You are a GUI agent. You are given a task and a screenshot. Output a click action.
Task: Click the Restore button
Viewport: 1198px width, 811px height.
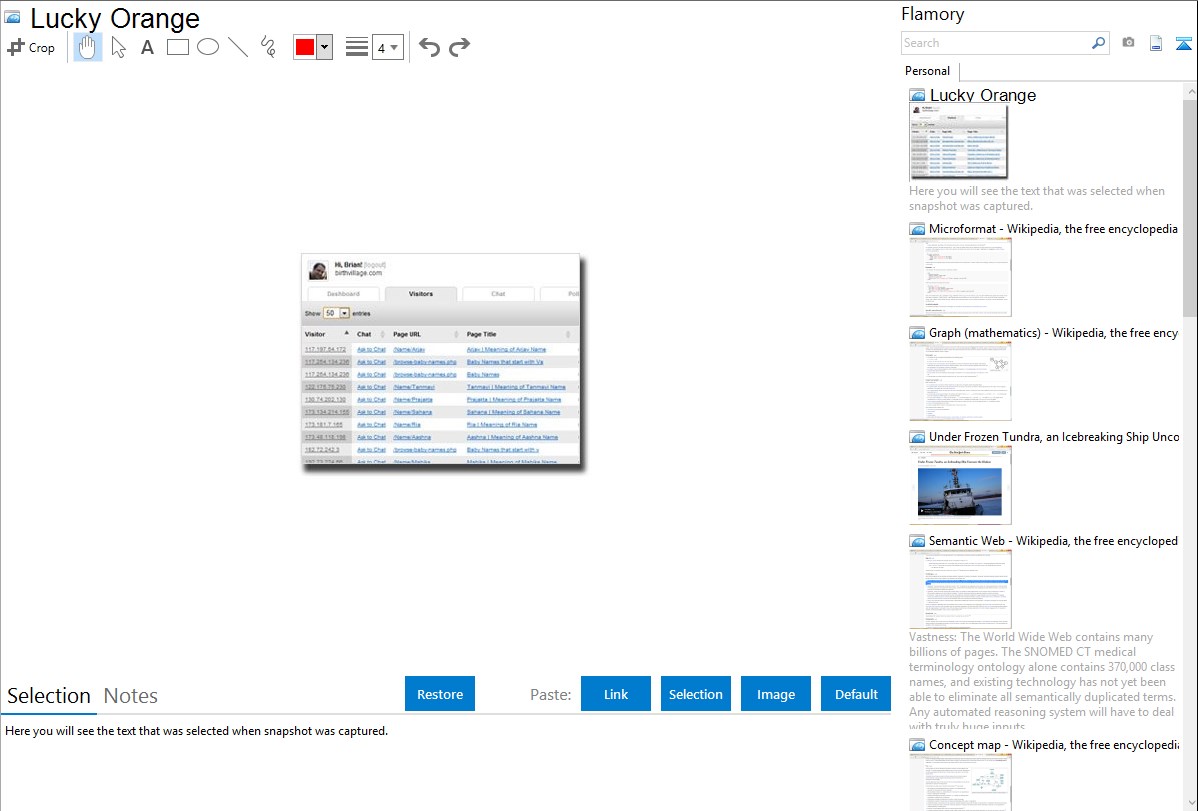[x=440, y=694]
